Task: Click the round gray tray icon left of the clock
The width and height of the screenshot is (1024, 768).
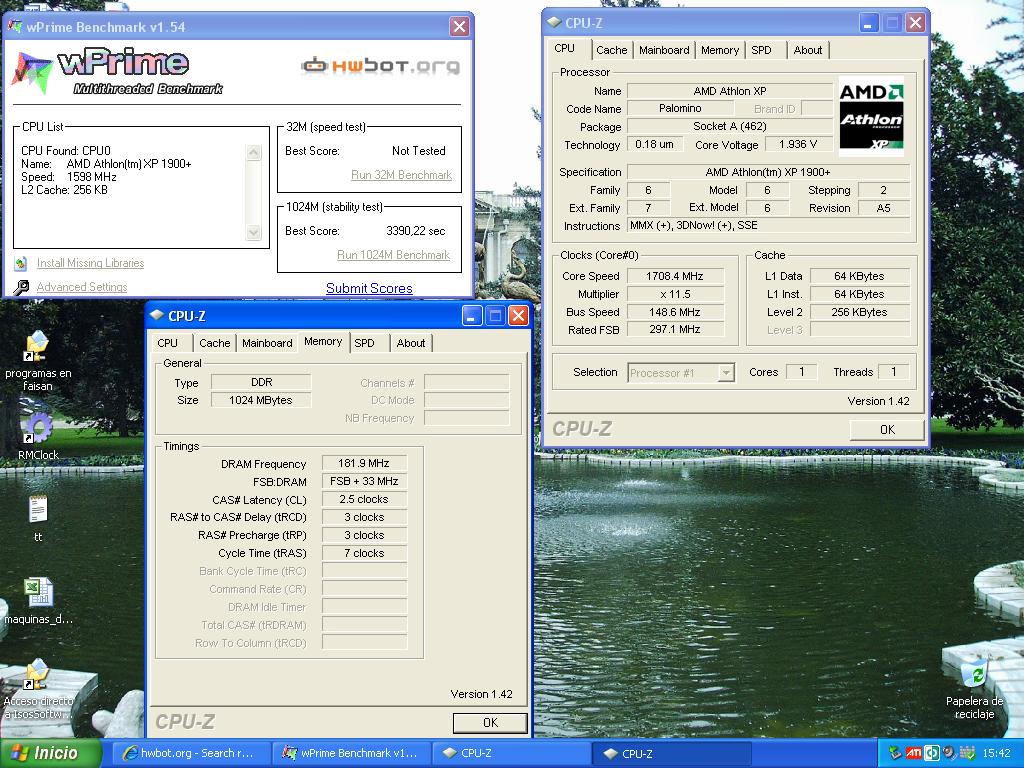Action: pyautogui.click(x=949, y=753)
